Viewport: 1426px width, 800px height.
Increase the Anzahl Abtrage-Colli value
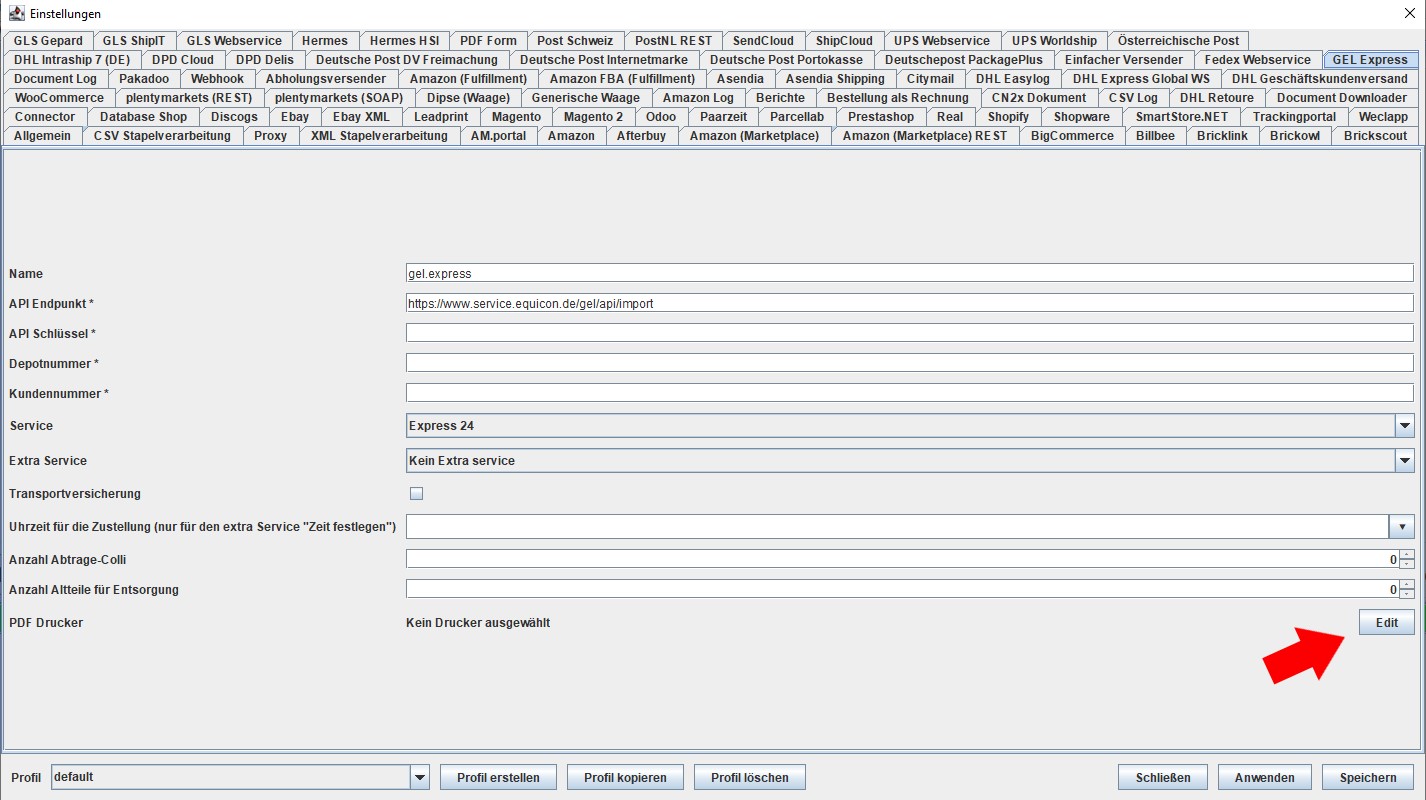tap(1407, 555)
